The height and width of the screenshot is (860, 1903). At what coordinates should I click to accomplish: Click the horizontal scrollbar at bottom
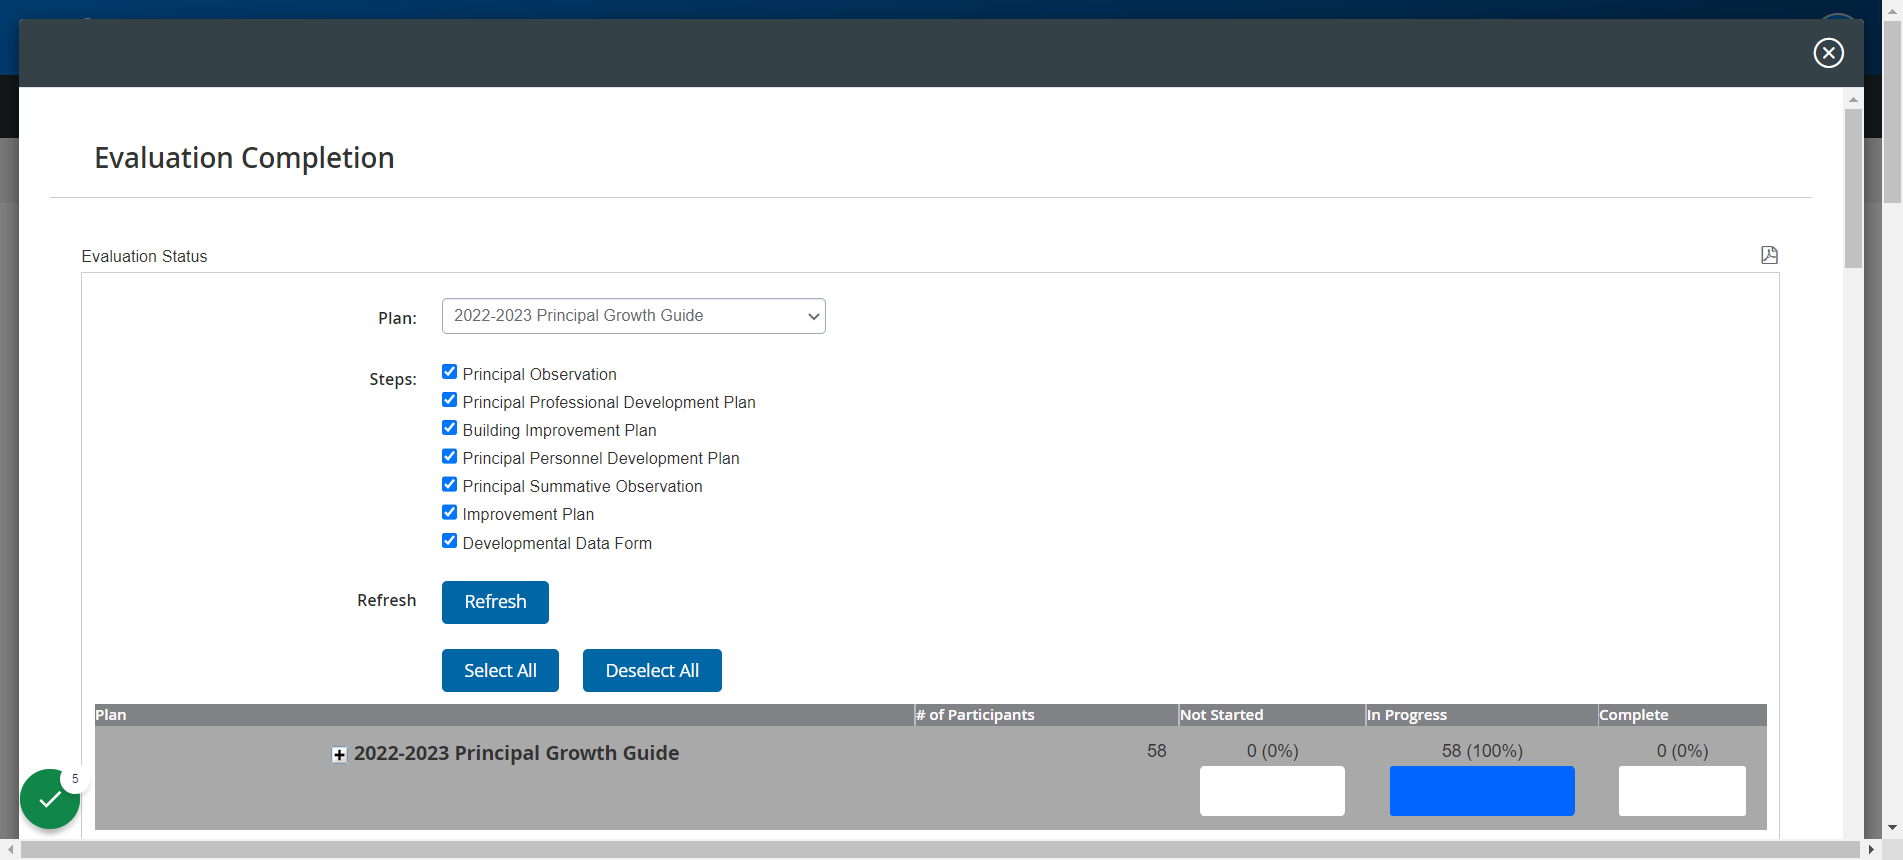pyautogui.click(x=940, y=850)
